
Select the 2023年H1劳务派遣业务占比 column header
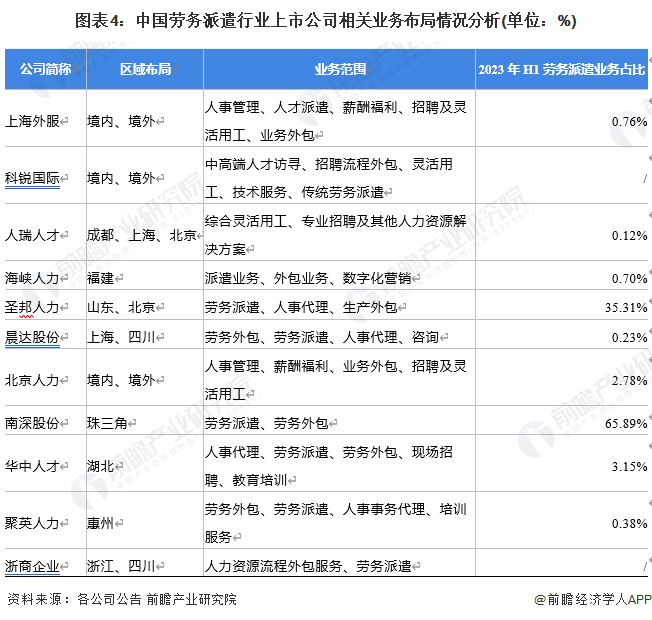562,69
